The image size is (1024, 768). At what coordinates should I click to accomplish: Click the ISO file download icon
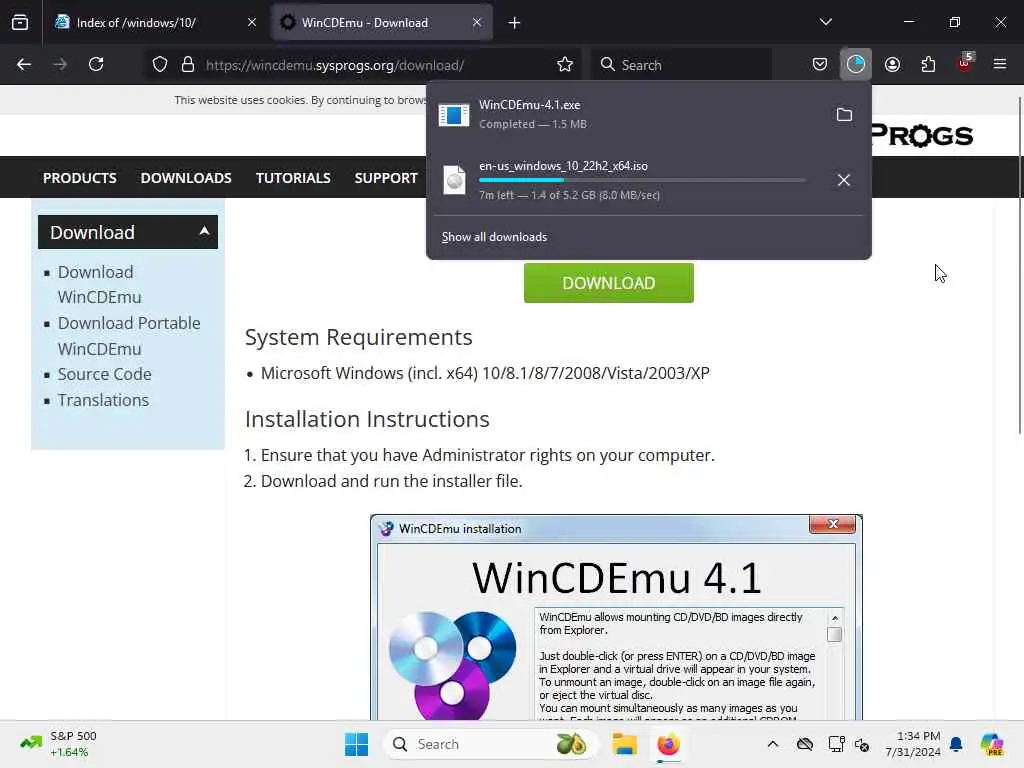pyautogui.click(x=454, y=180)
